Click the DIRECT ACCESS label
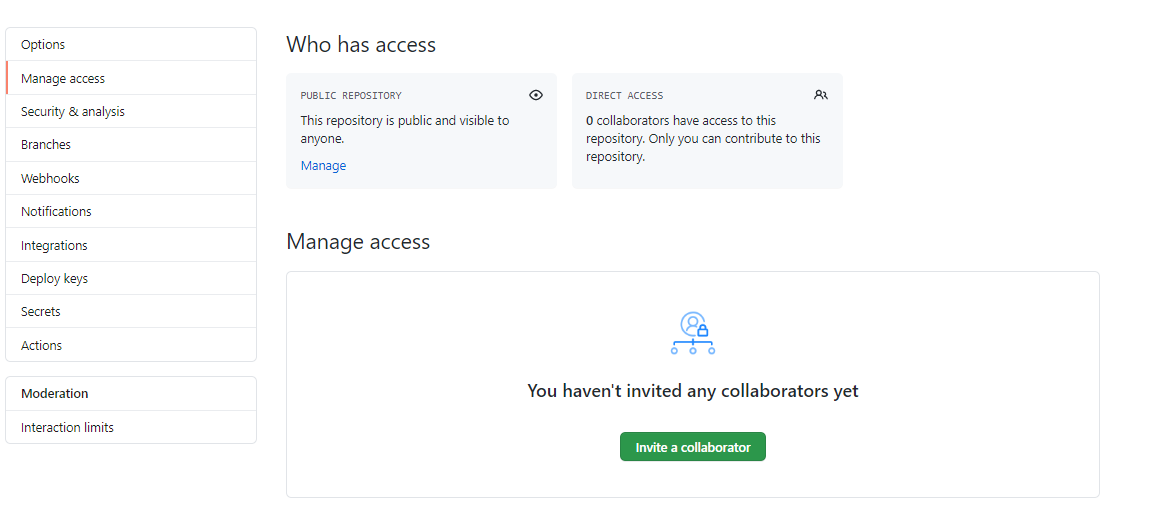 pos(624,96)
